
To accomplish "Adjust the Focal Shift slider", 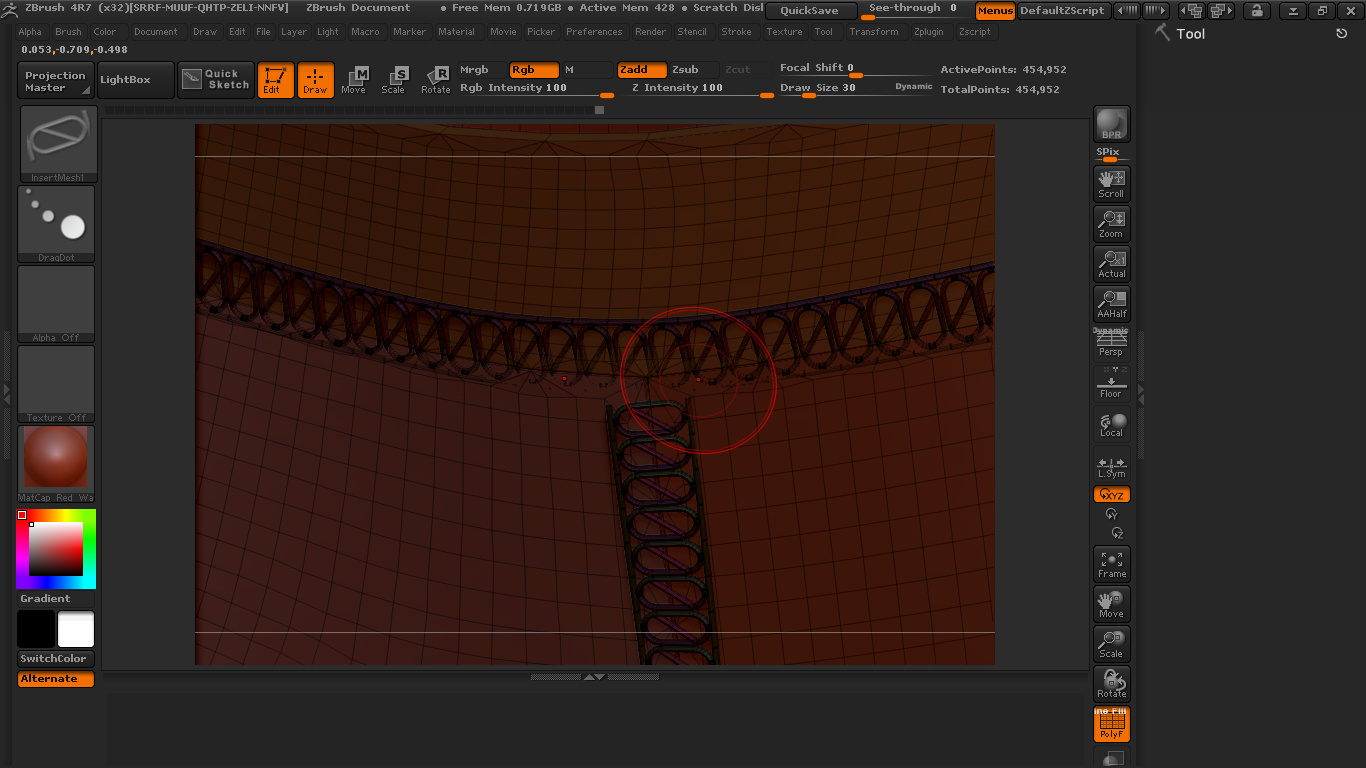I will (855, 69).
